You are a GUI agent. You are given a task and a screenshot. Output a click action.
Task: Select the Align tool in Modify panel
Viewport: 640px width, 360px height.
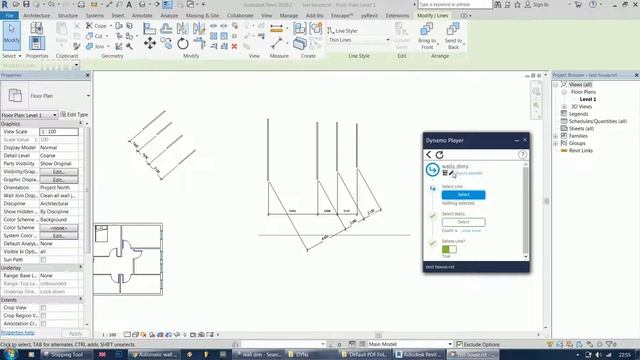tap(149, 29)
